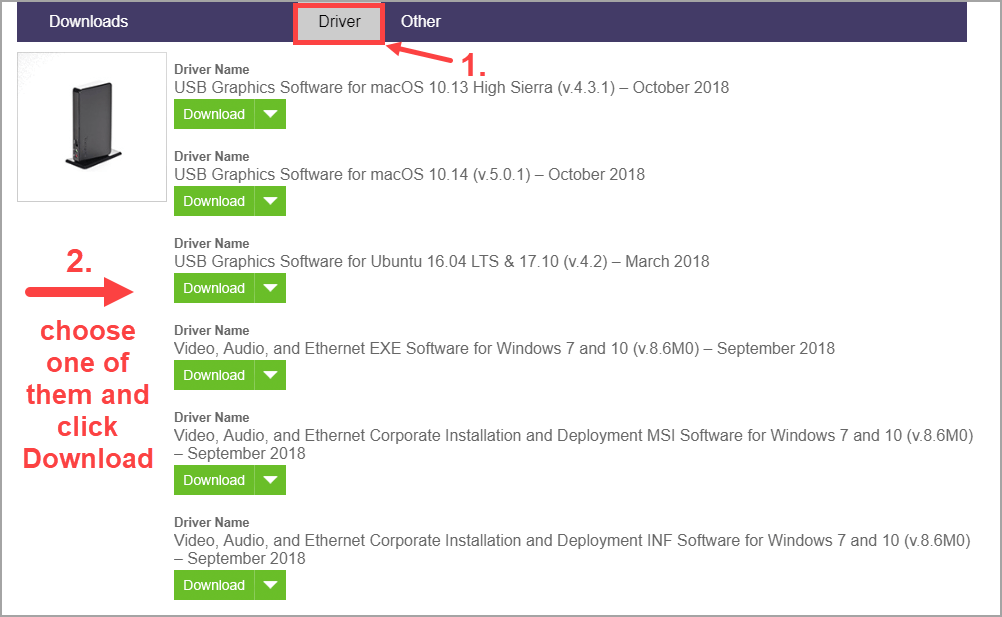This screenshot has height=617, width=1002.
Task: Click the High Sierra driver name heading
Action: click(449, 87)
